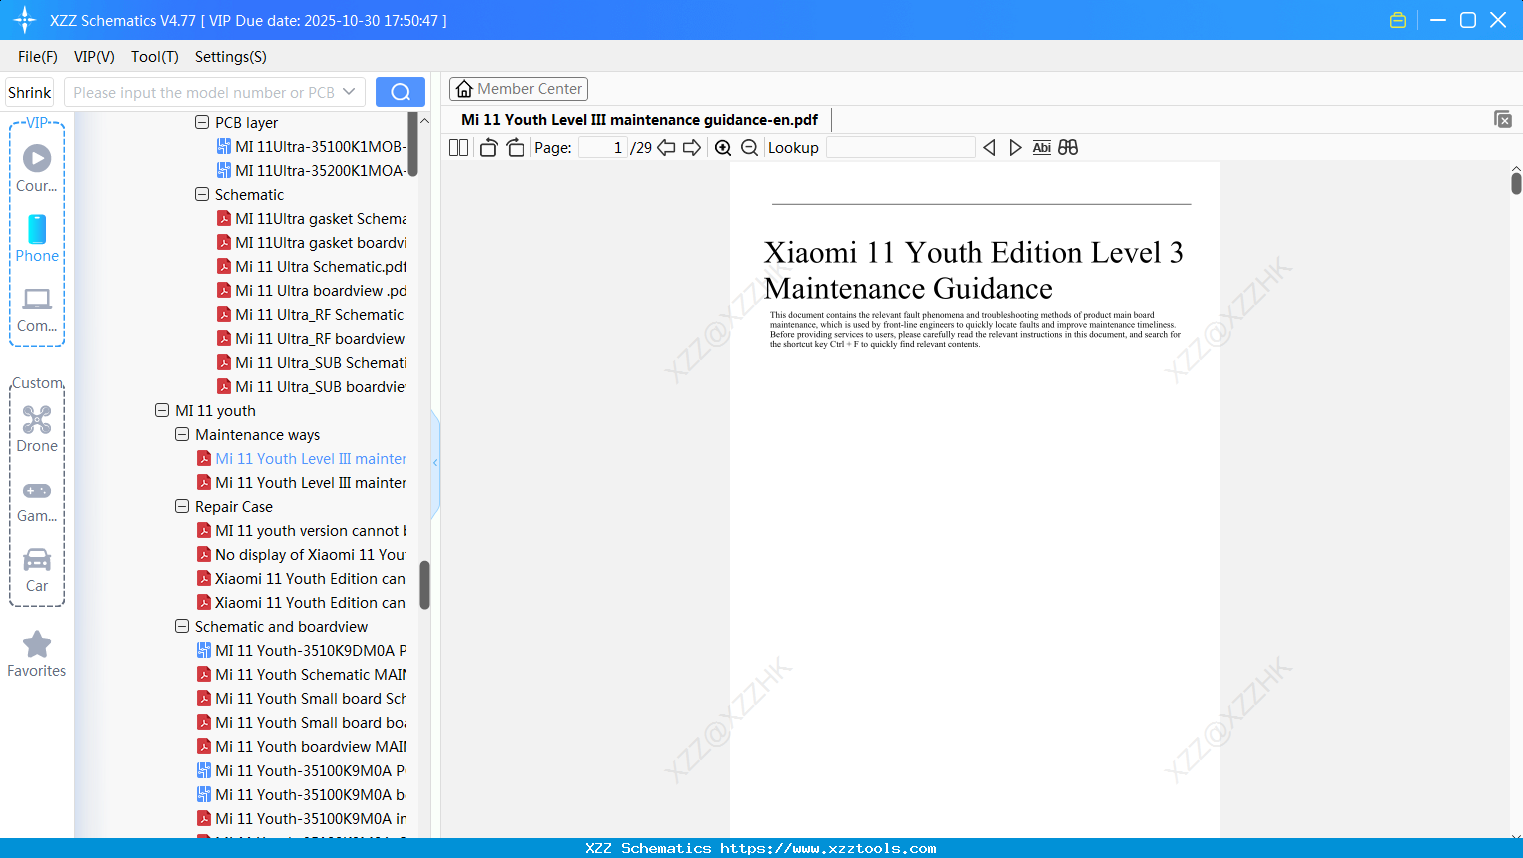Open the Phone schematics category
This screenshot has height=858, width=1523.
point(37,240)
